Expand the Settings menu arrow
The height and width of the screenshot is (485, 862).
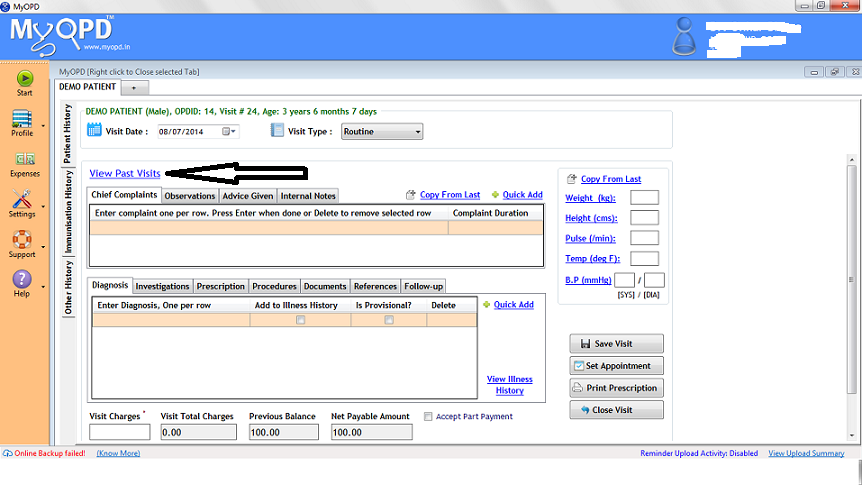coord(43,207)
